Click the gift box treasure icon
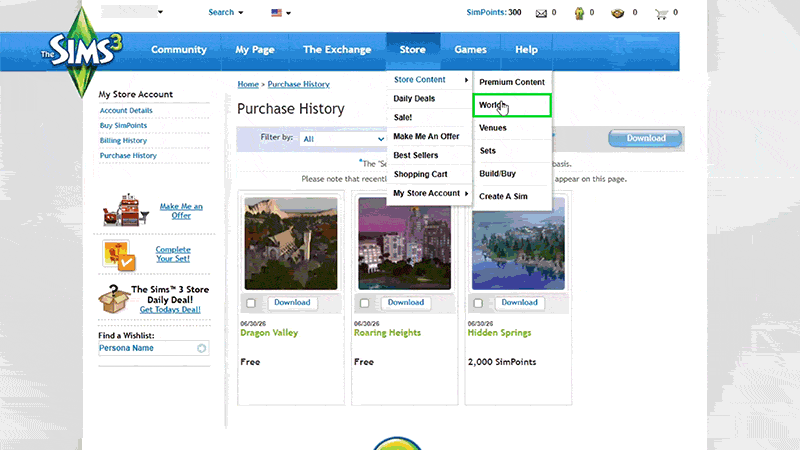Screen dimensions: 800x450 [x=617, y=13]
